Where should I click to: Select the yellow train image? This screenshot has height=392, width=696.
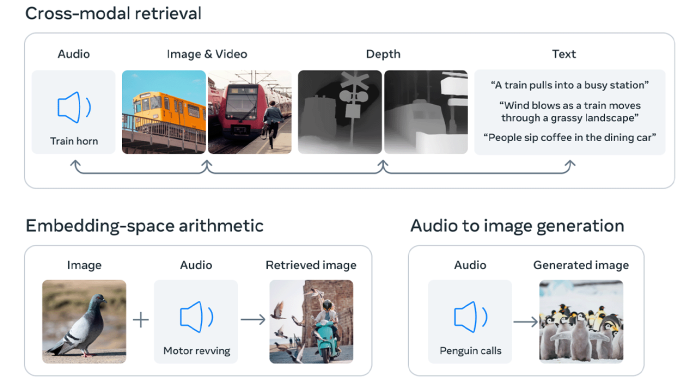(164, 112)
